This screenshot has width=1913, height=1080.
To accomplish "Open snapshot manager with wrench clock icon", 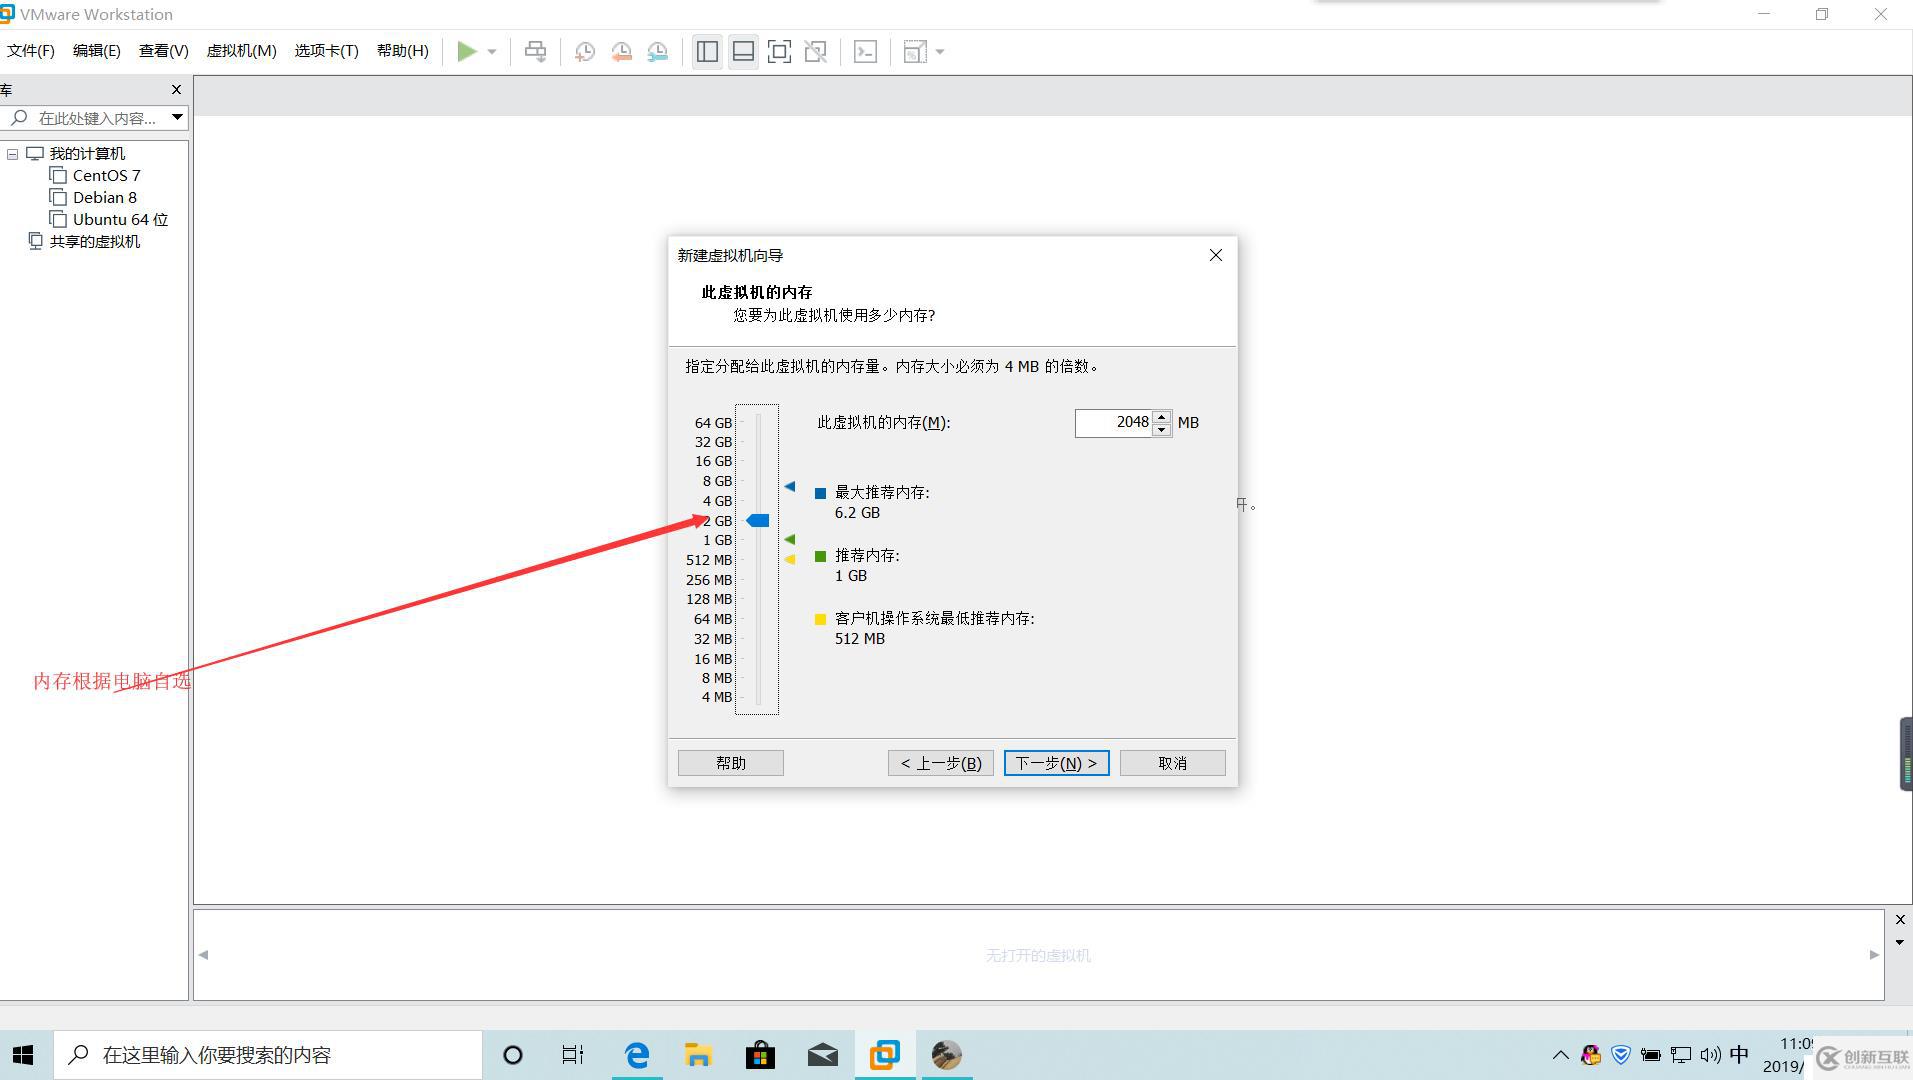I will point(657,52).
